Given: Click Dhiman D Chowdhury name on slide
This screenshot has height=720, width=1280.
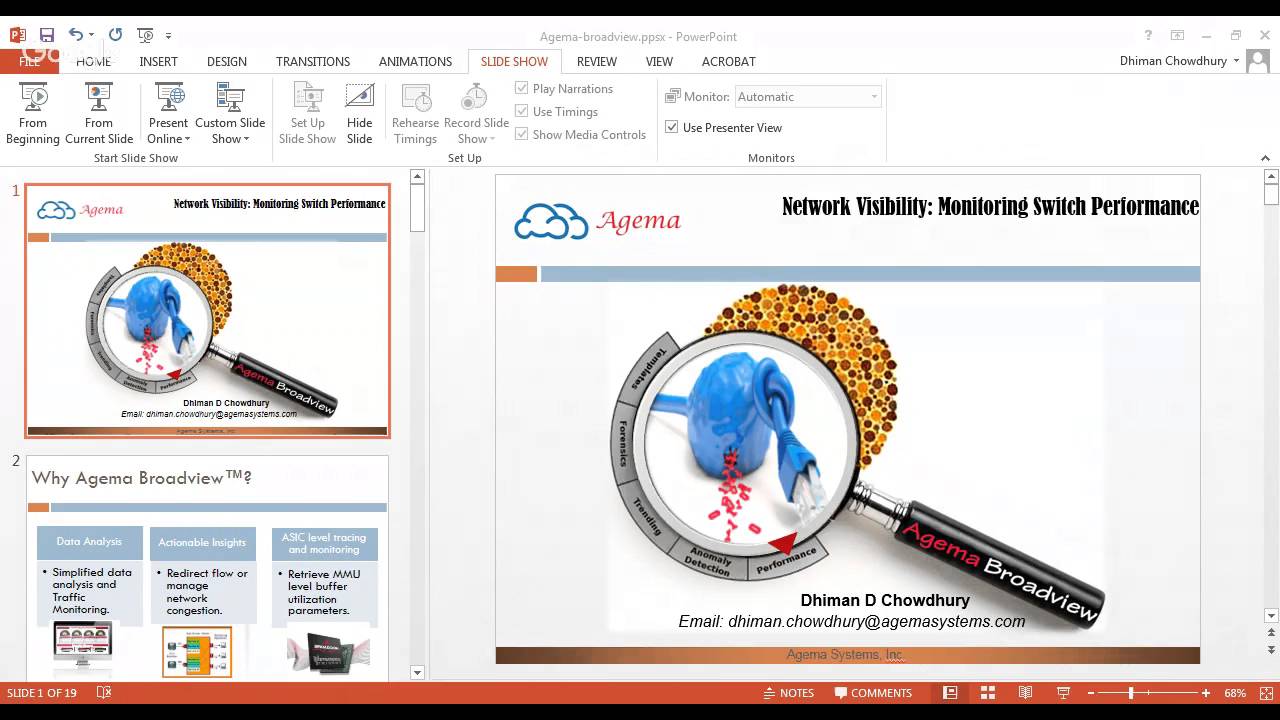Looking at the screenshot, I should tap(885, 600).
